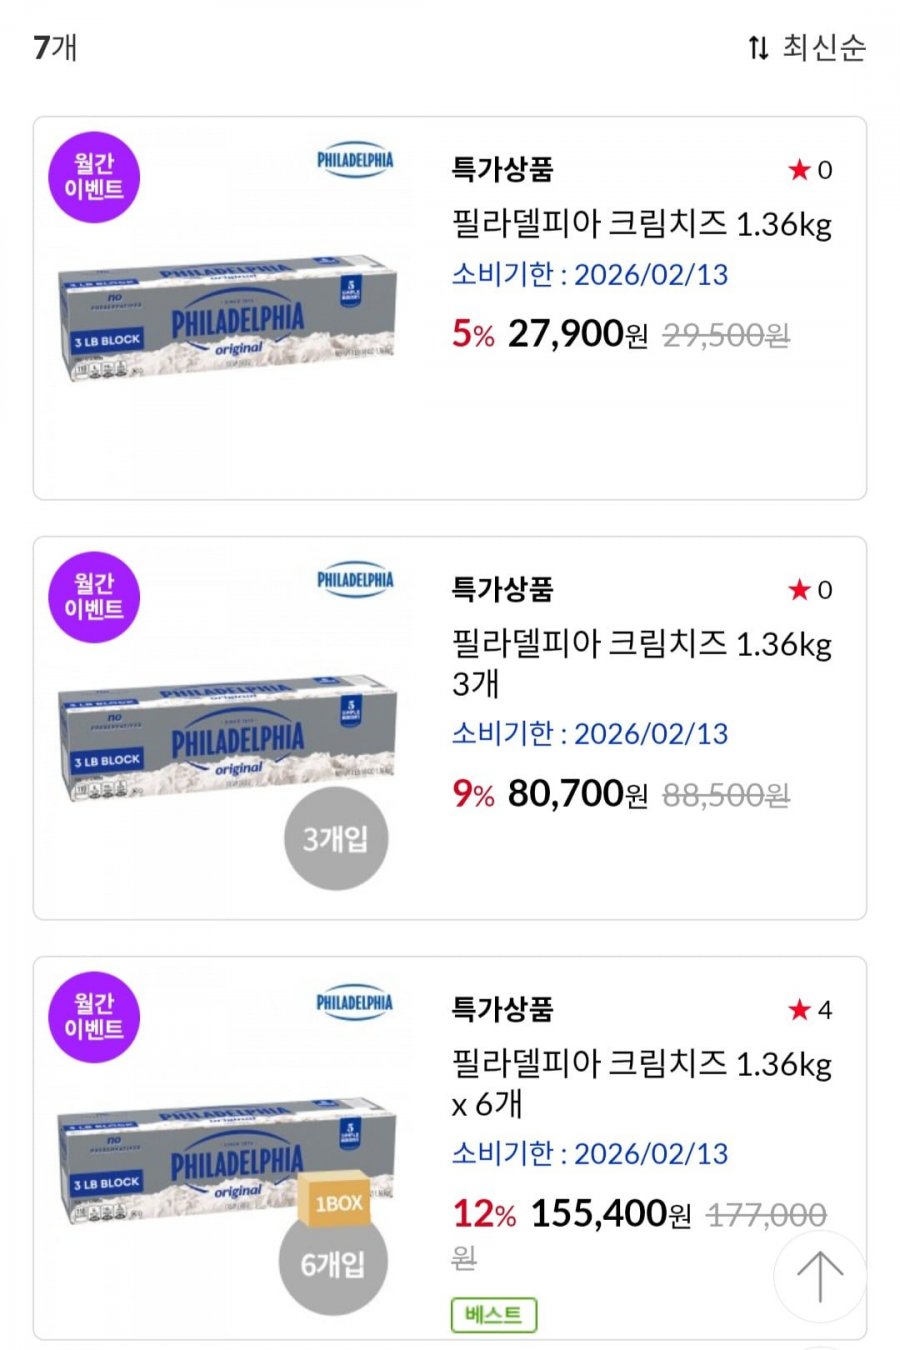Open 필라델피아 크림치즈 1.36kg product title
This screenshot has height=1350, width=900.
pos(641,223)
